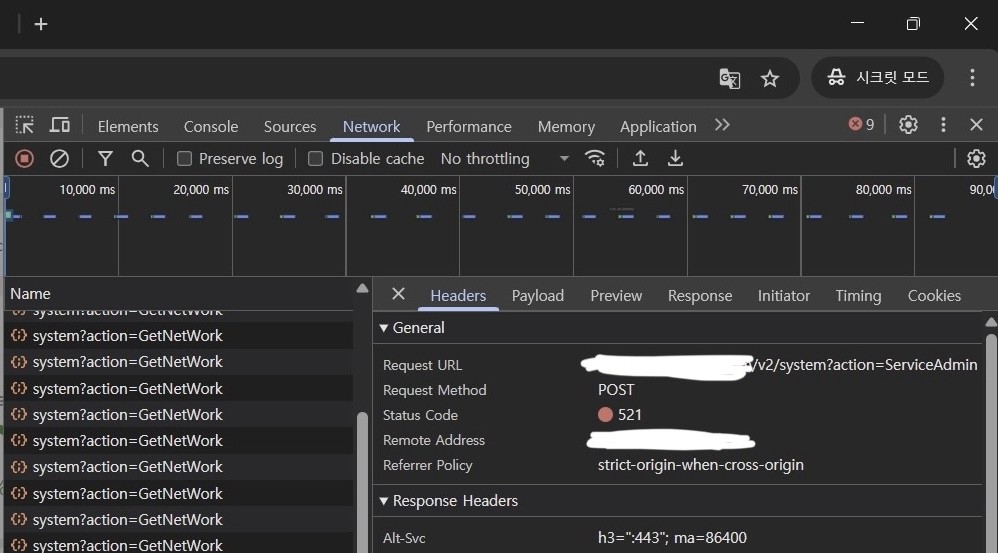The height and width of the screenshot is (553, 998).
Task: Open the Payload tab
Action: click(x=537, y=295)
